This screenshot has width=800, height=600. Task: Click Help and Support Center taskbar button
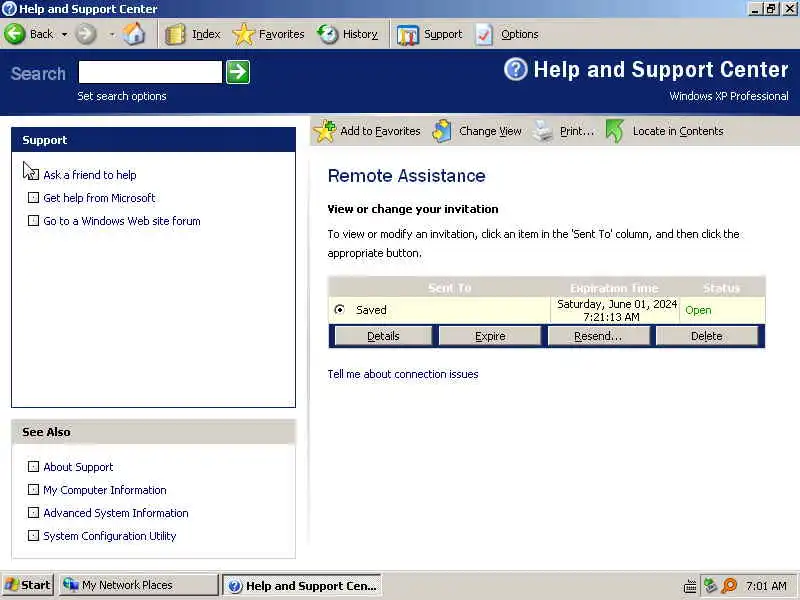pyautogui.click(x=302, y=586)
